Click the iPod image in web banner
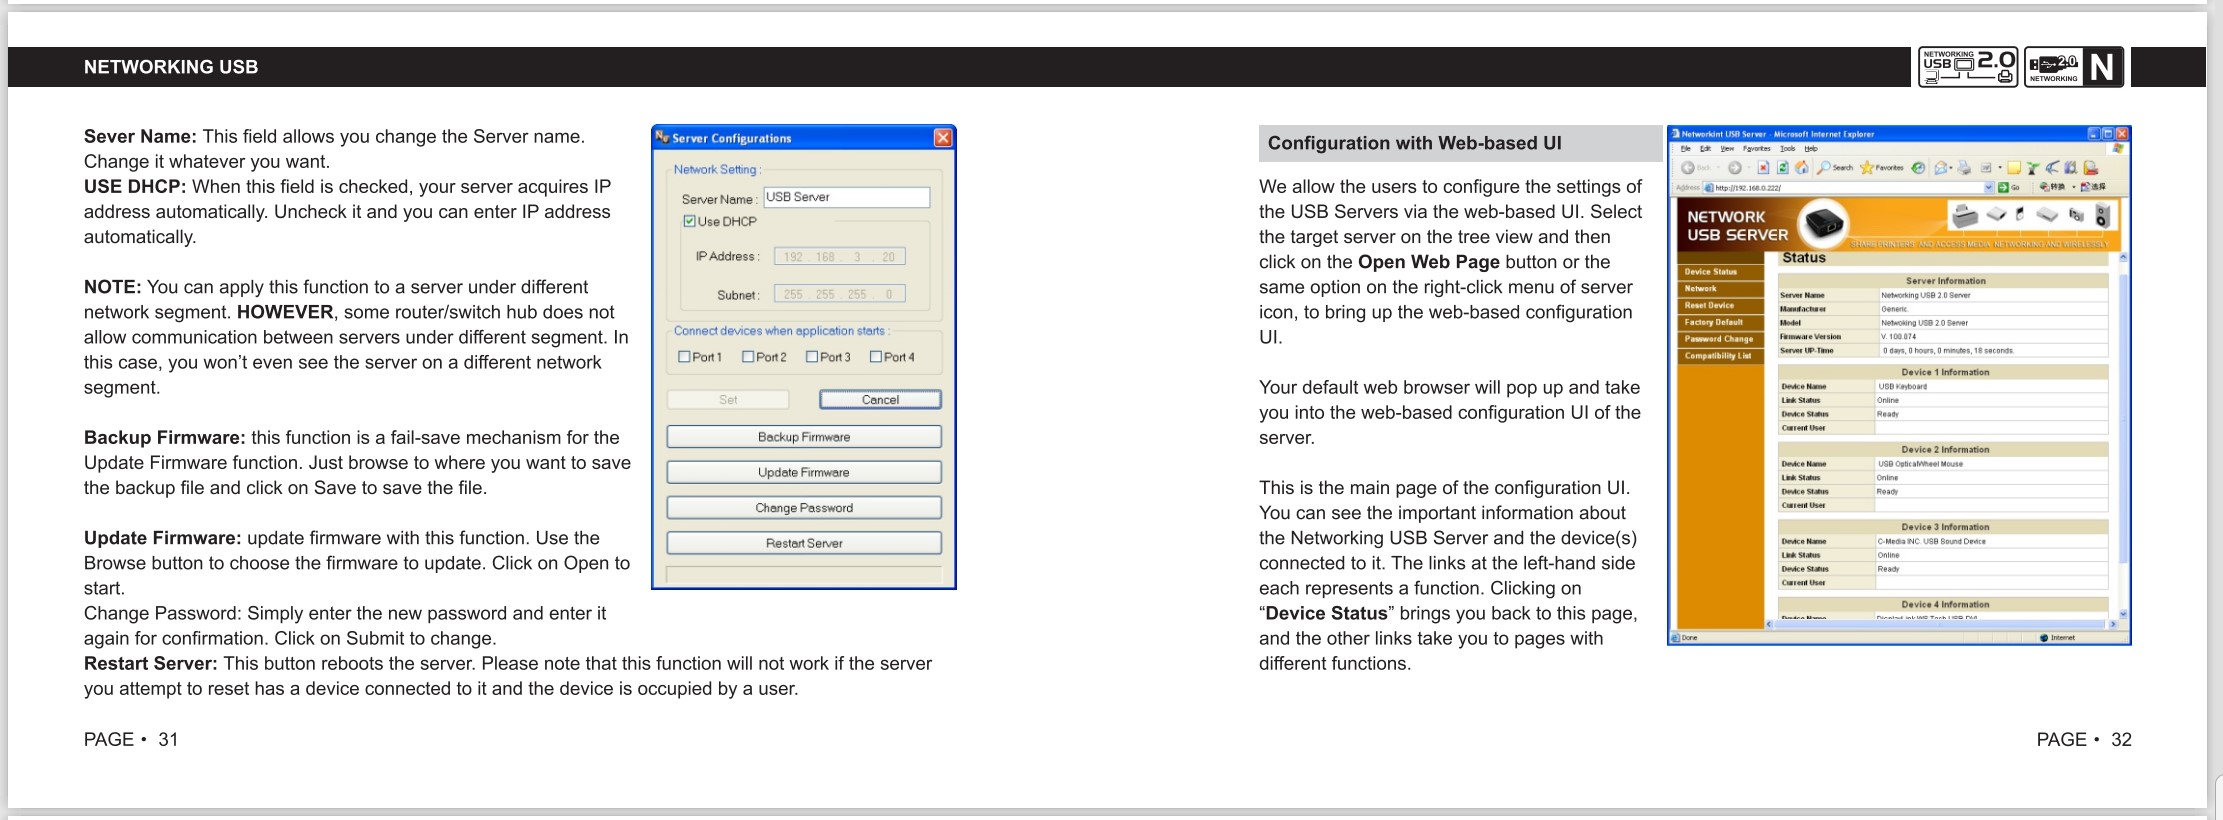This screenshot has height=820, width=2223. [x=2020, y=214]
